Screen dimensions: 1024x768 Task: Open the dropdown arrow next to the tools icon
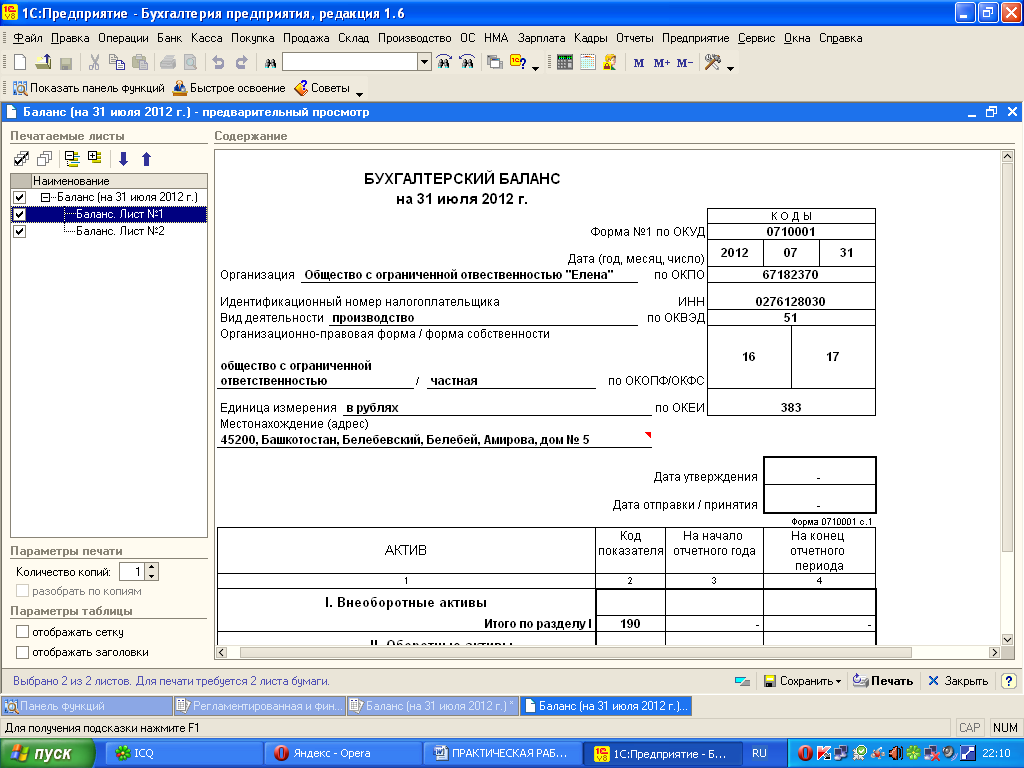(730, 67)
